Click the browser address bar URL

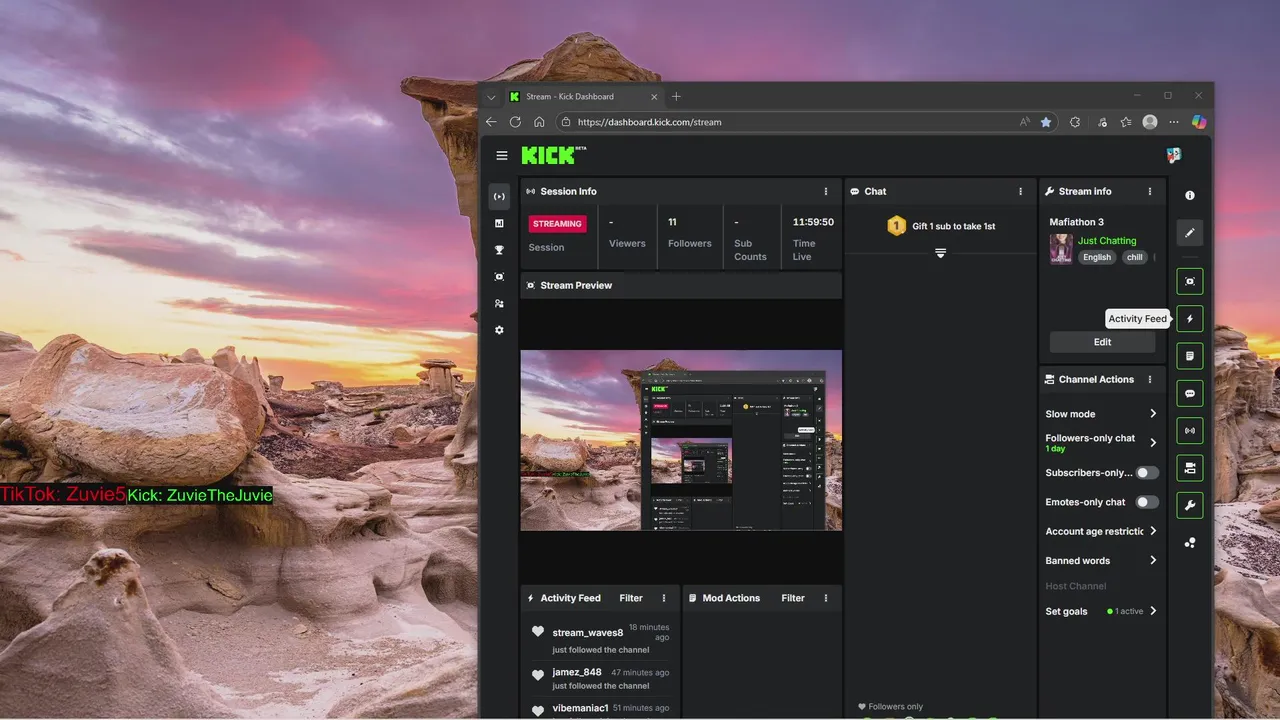point(650,122)
